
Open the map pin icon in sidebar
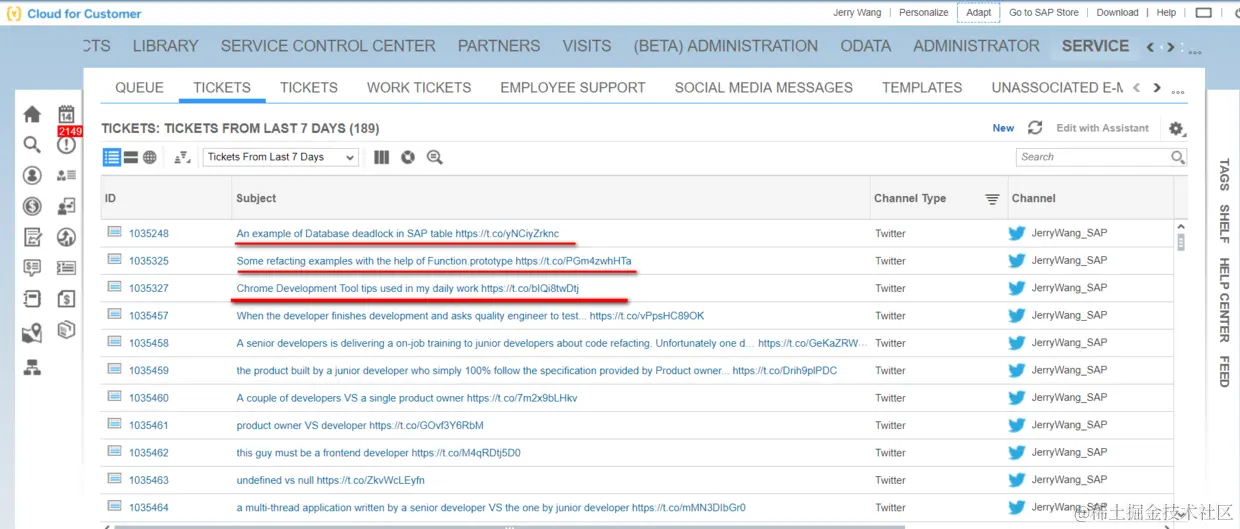click(32, 333)
